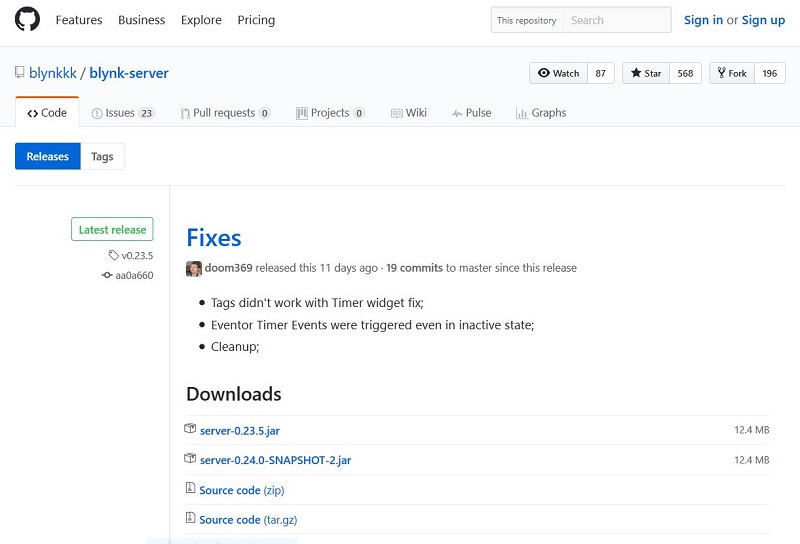The image size is (800, 544).
Task: Select the archive icon for Source code (tar.gz)
Action: coord(190,517)
